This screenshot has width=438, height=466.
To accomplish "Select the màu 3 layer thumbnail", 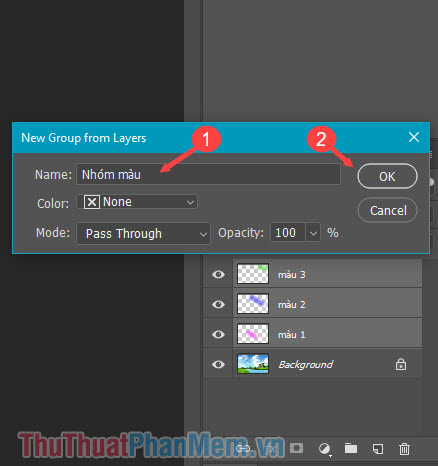I will pos(253,274).
